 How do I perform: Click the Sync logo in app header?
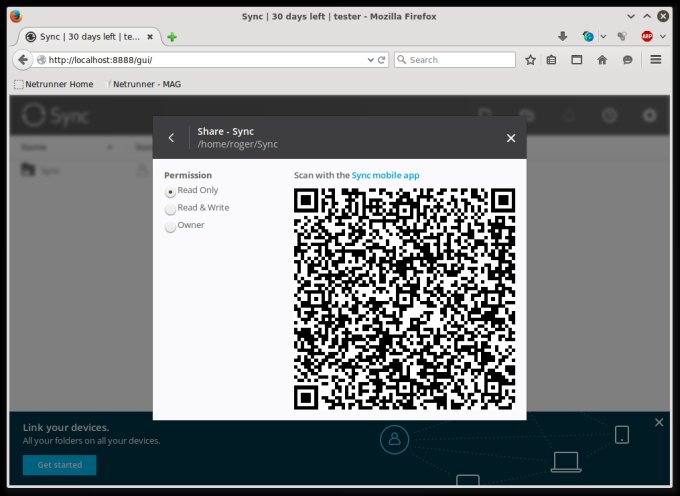click(x=56, y=116)
